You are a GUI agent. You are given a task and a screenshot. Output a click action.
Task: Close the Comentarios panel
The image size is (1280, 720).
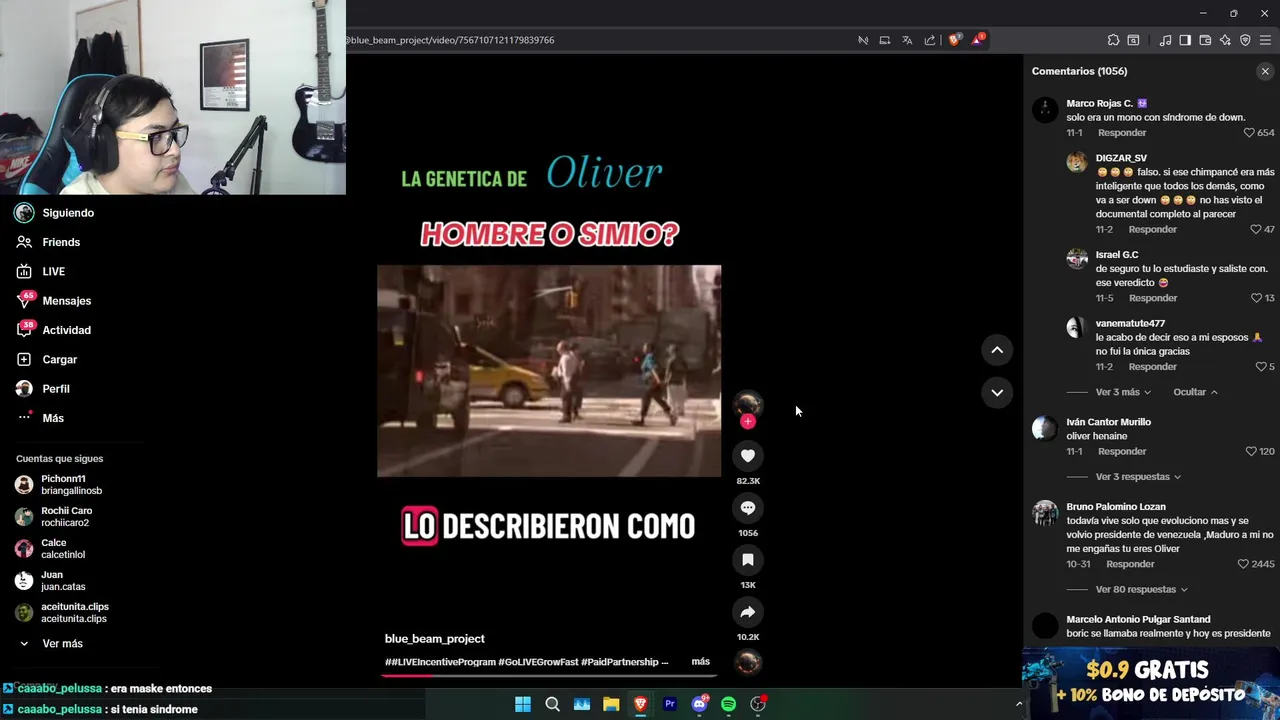[1265, 71]
